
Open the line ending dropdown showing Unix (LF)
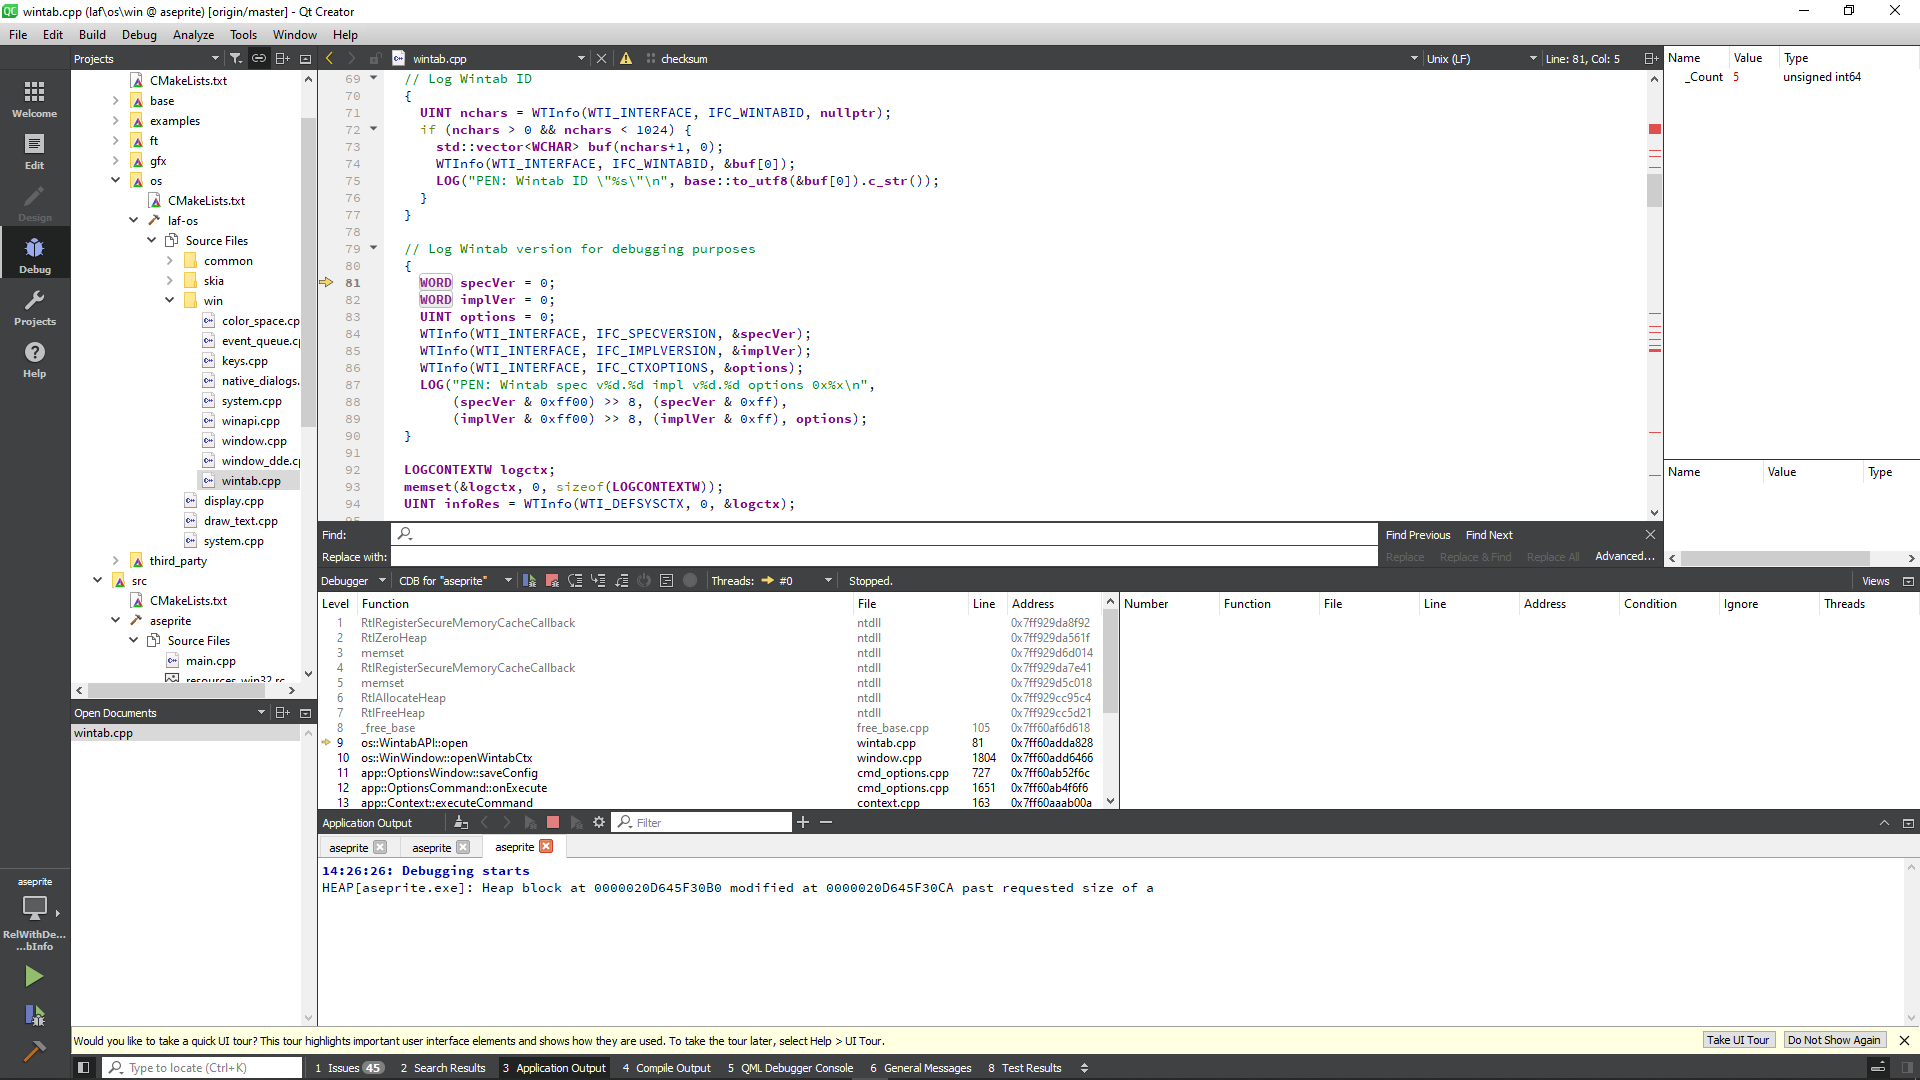pos(1481,58)
